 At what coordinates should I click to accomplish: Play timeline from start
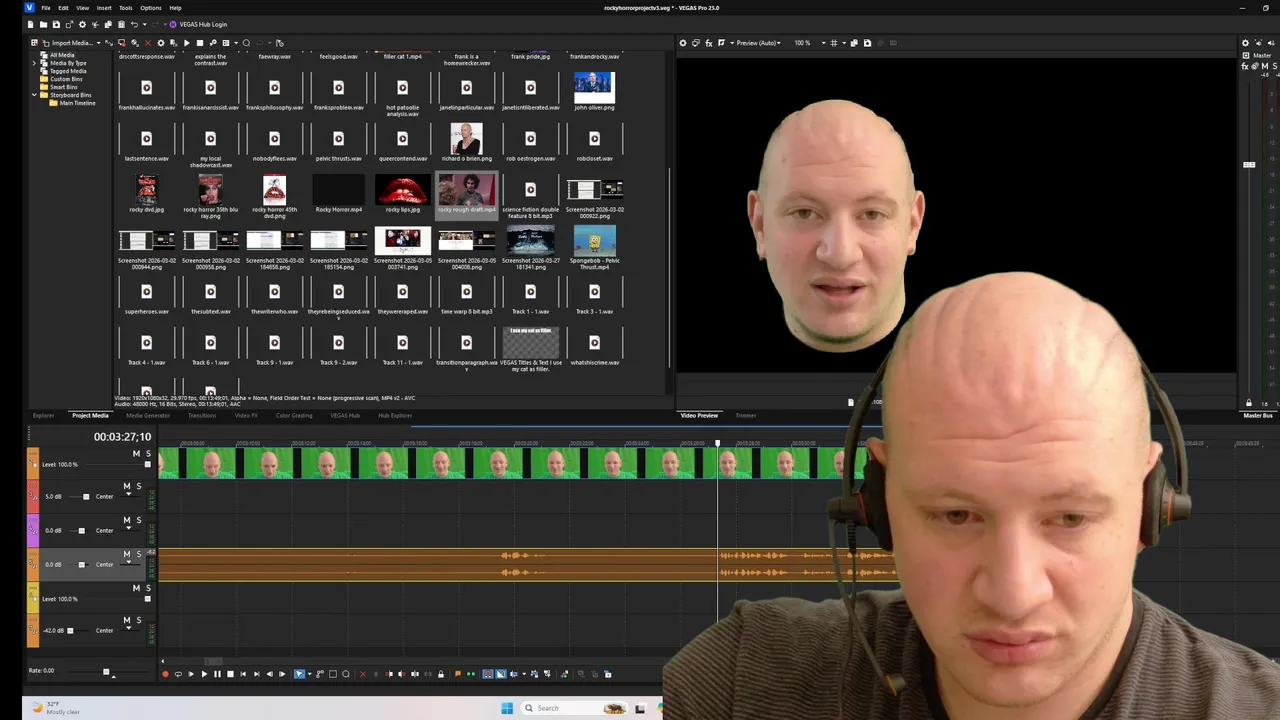191,674
